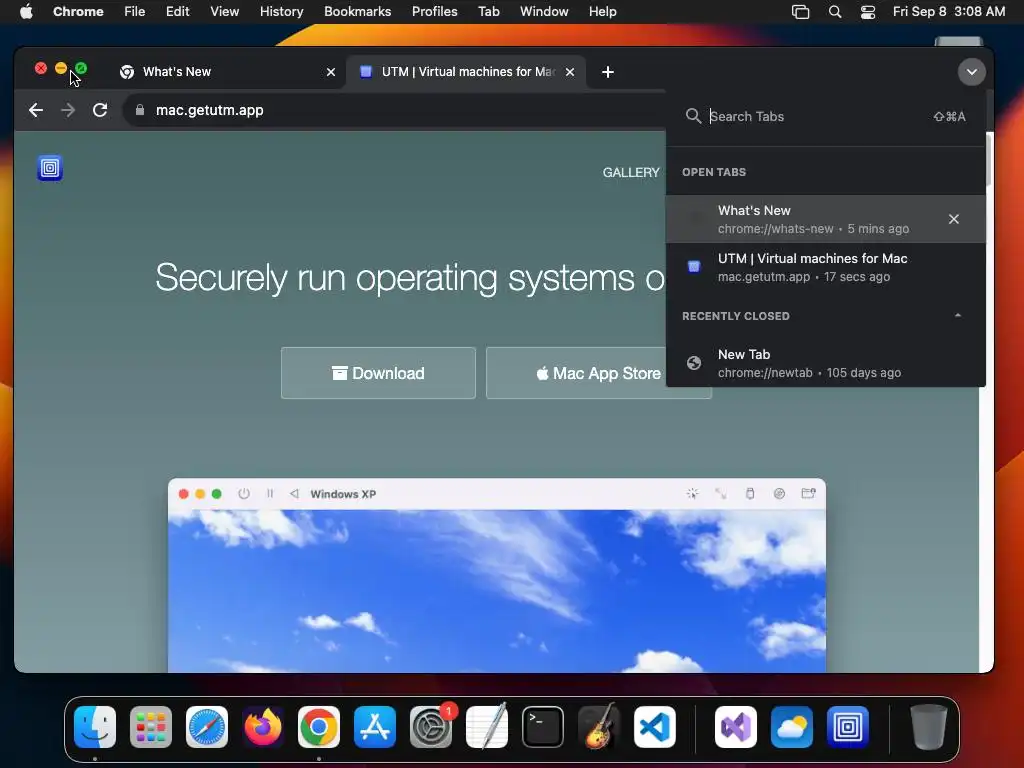The image size is (1024, 768).
Task: Open the Window menu
Action: point(544,12)
